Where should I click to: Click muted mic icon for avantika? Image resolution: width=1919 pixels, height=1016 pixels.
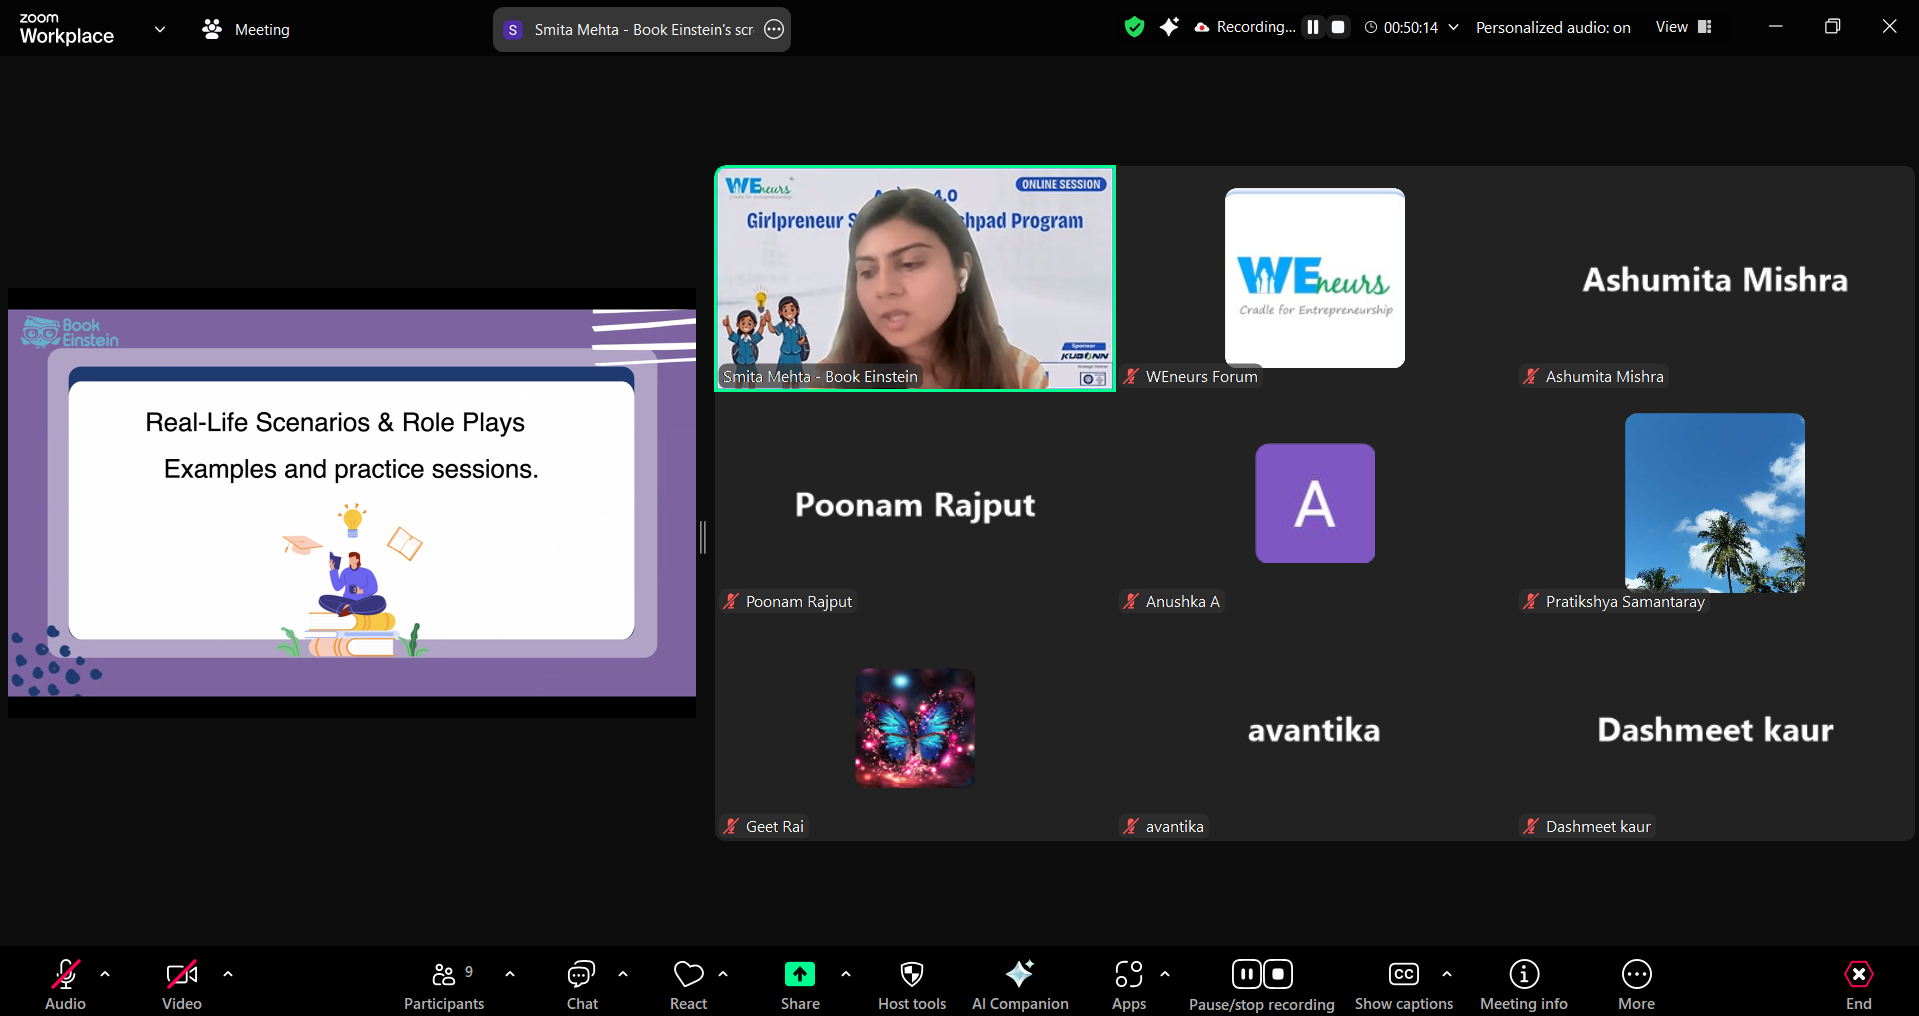coord(1131,827)
